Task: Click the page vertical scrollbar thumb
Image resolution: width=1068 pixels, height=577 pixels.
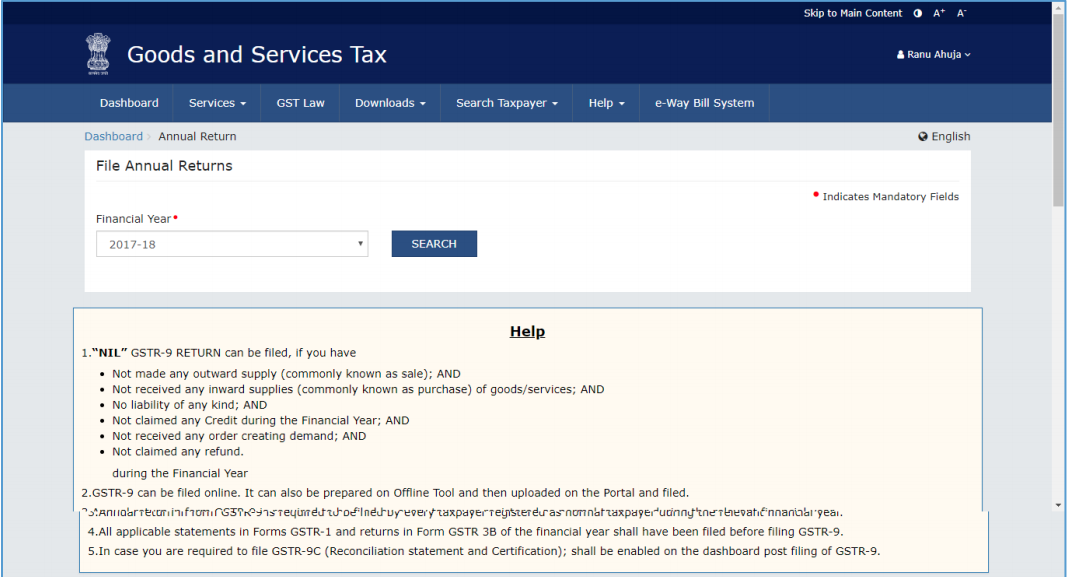Action: tap(1058, 112)
